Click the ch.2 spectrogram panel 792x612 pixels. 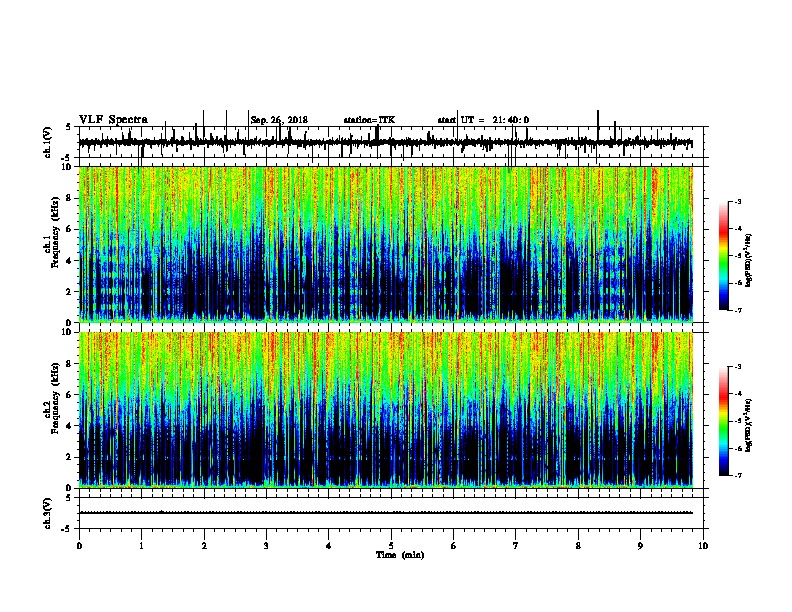386,410
